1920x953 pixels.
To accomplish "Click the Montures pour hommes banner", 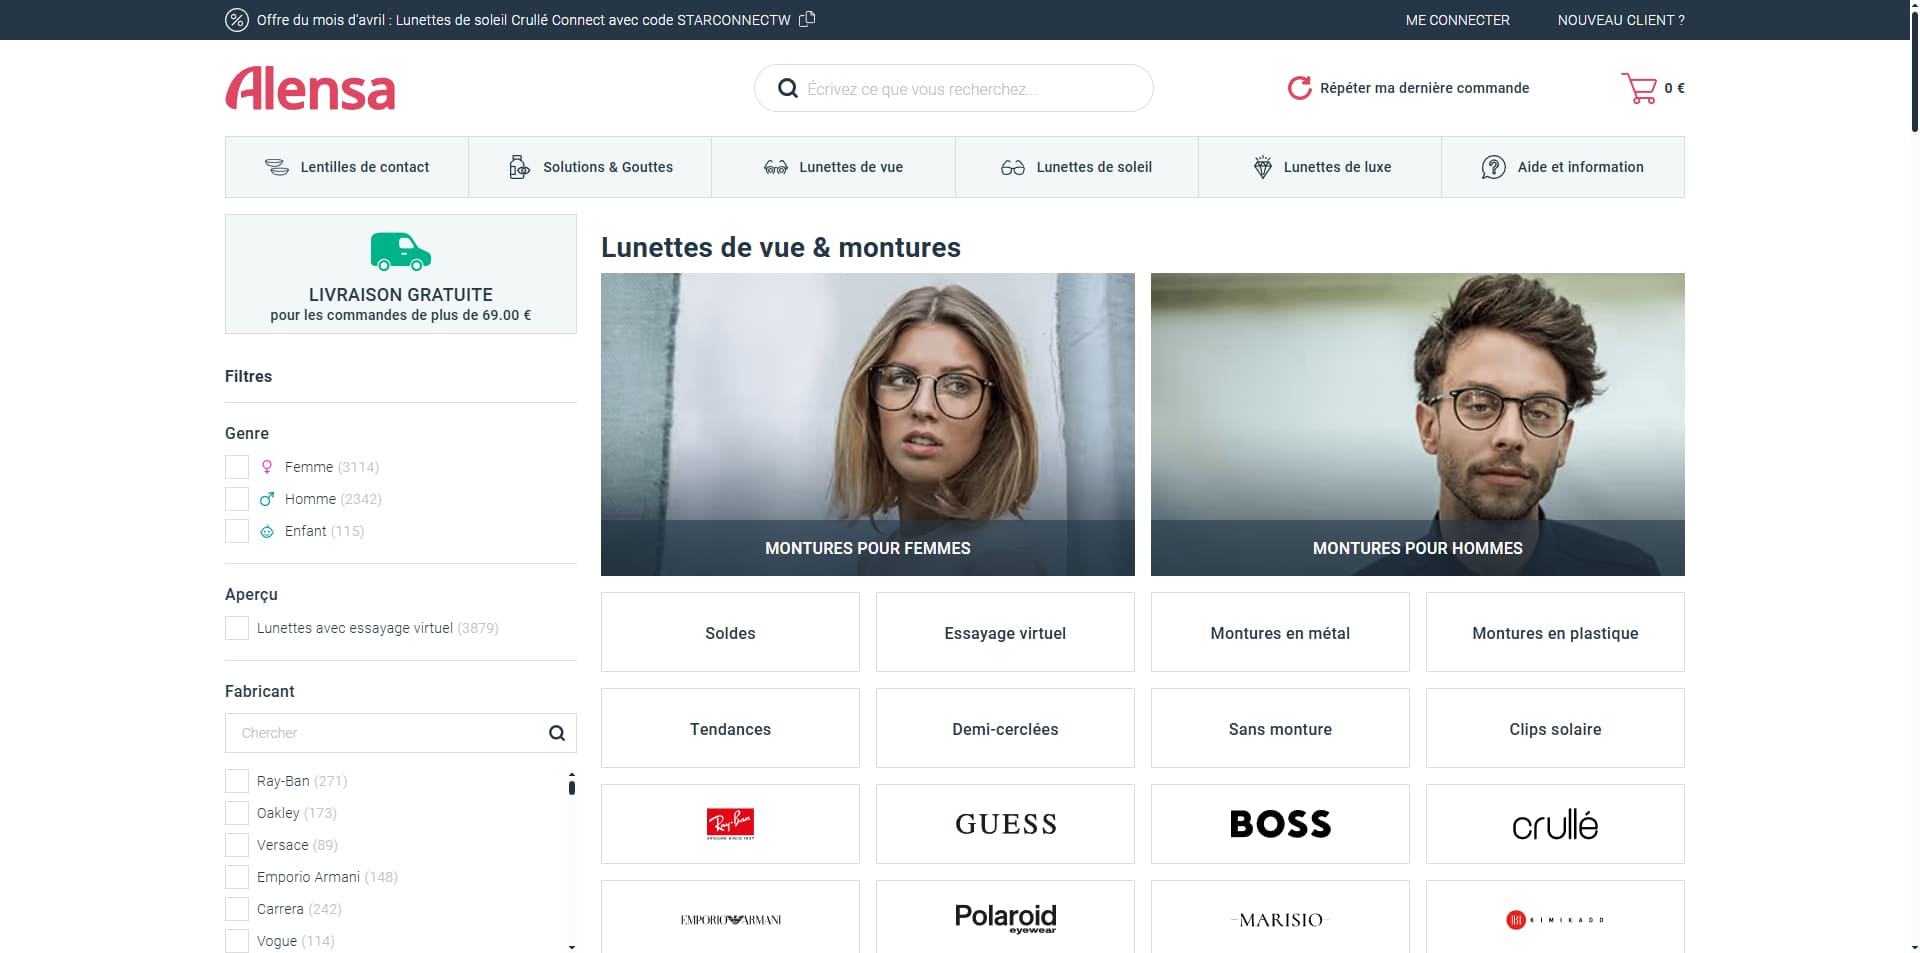I will coord(1418,424).
